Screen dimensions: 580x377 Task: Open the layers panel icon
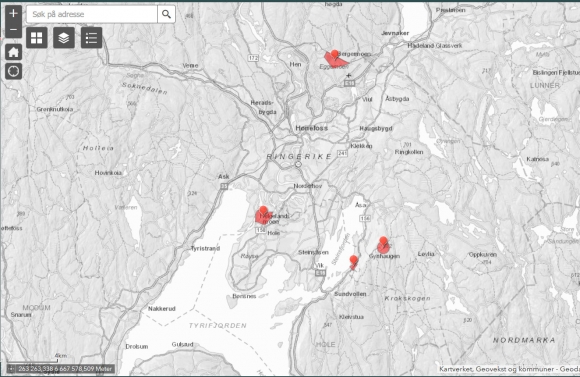click(x=64, y=38)
